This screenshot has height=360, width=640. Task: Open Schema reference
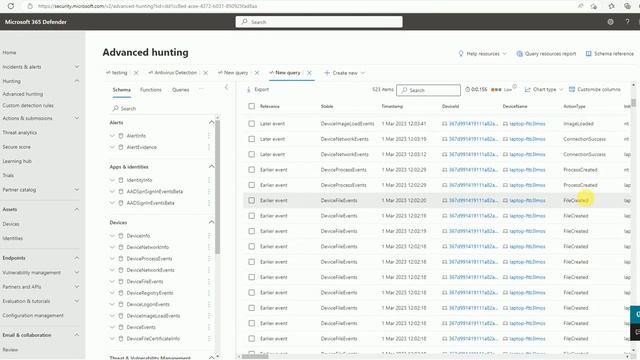click(610, 53)
